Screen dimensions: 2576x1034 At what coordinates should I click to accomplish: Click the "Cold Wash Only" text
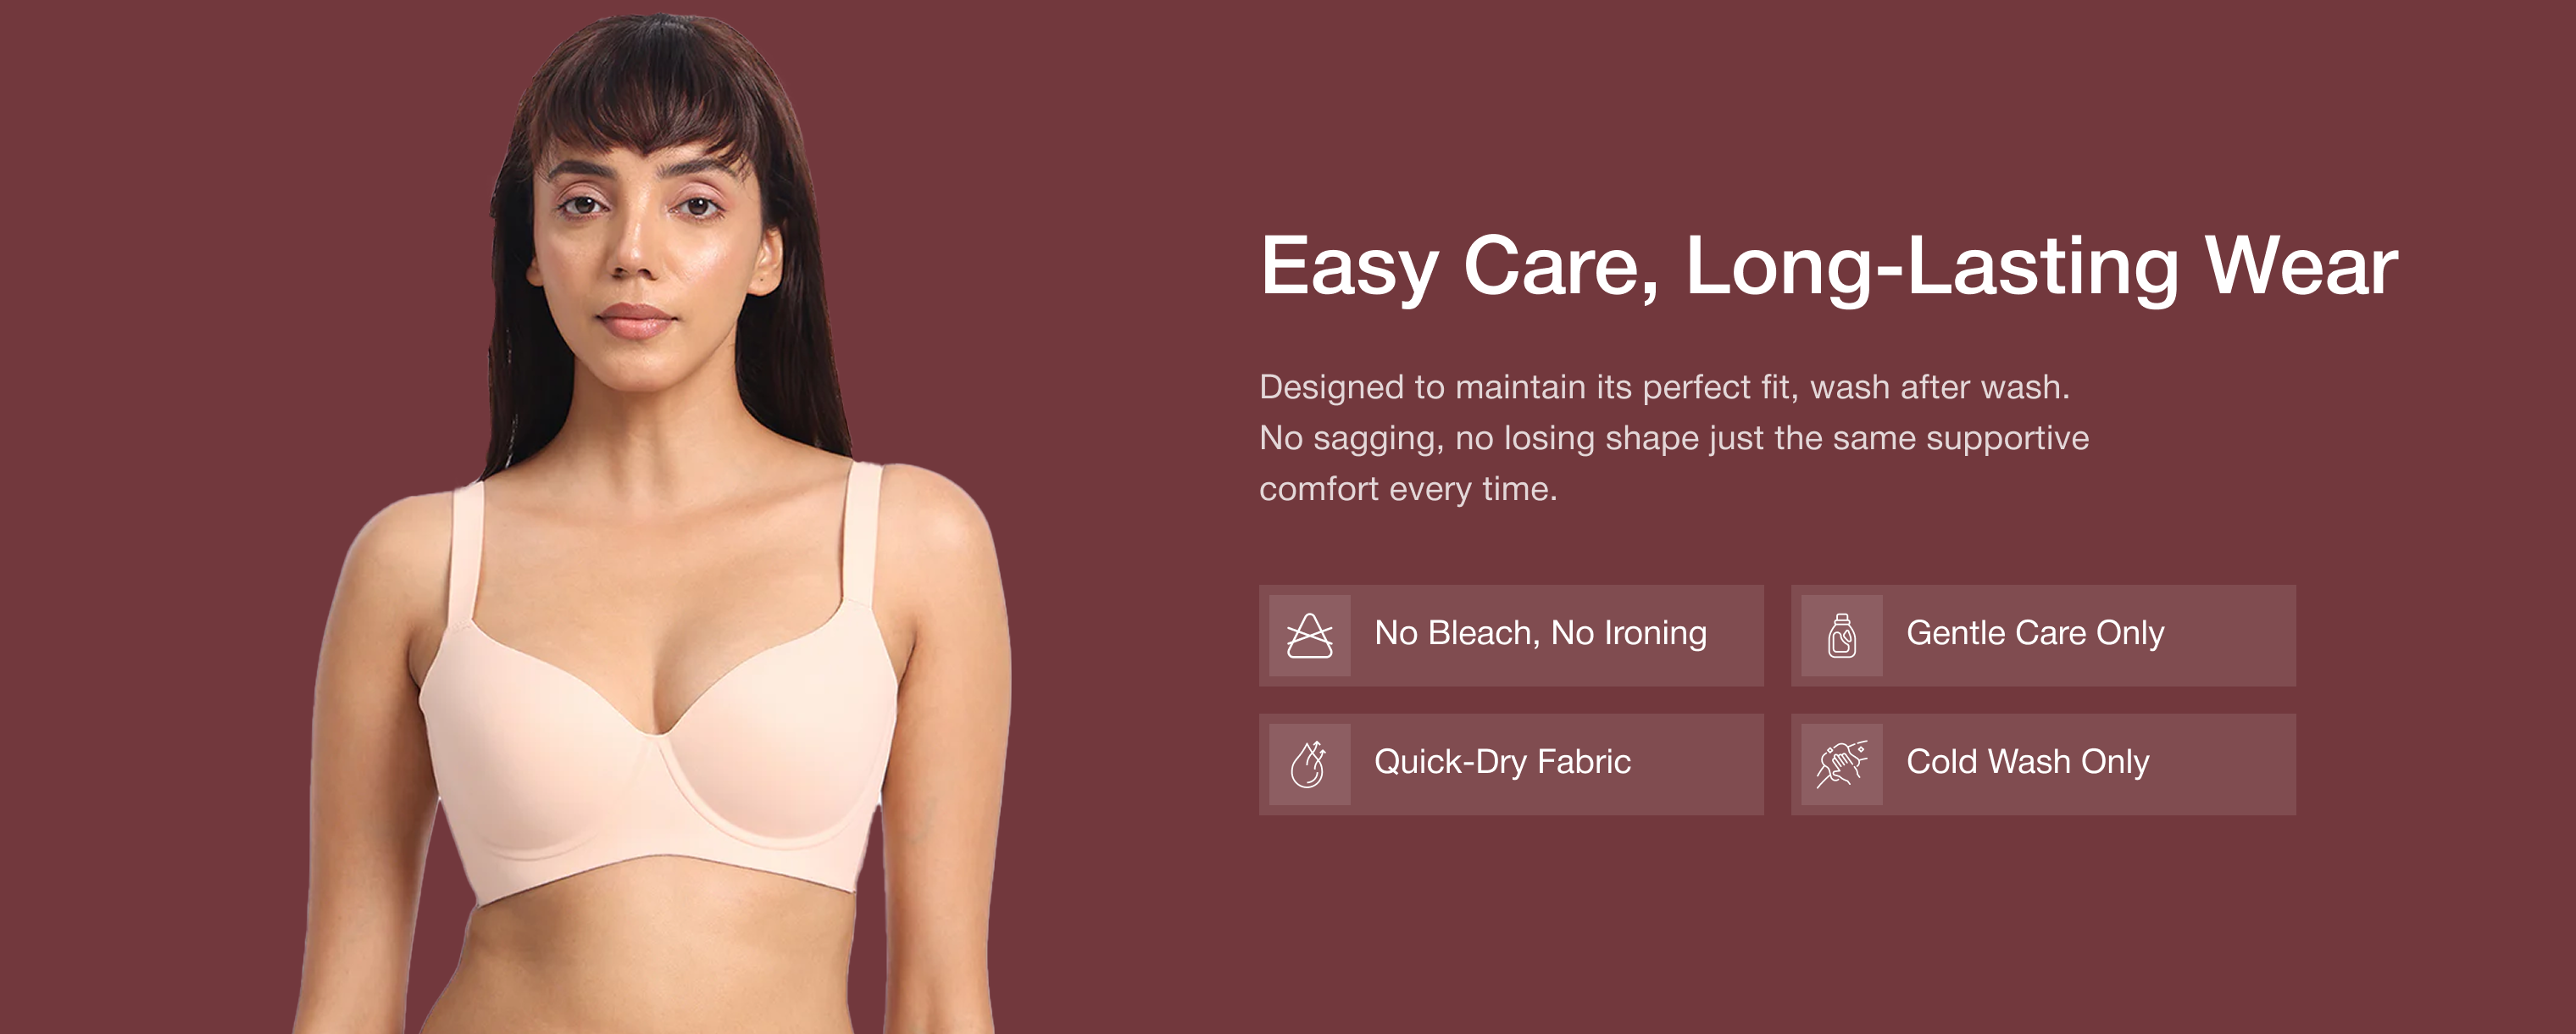click(2027, 763)
